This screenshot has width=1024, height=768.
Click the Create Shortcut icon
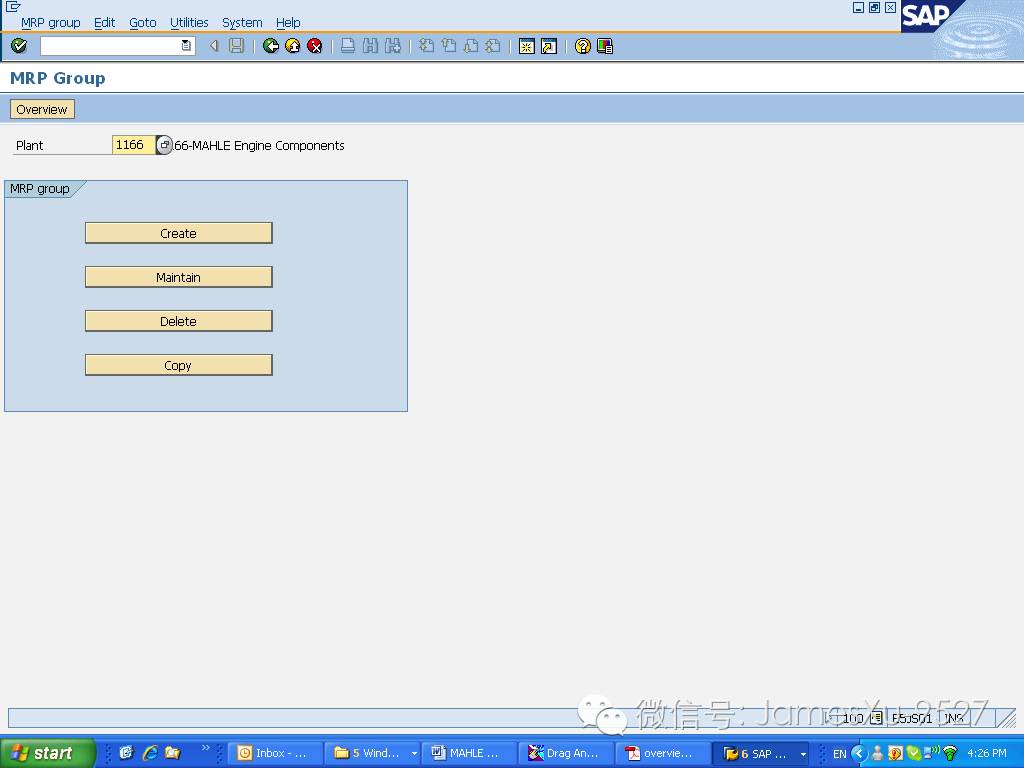[549, 46]
